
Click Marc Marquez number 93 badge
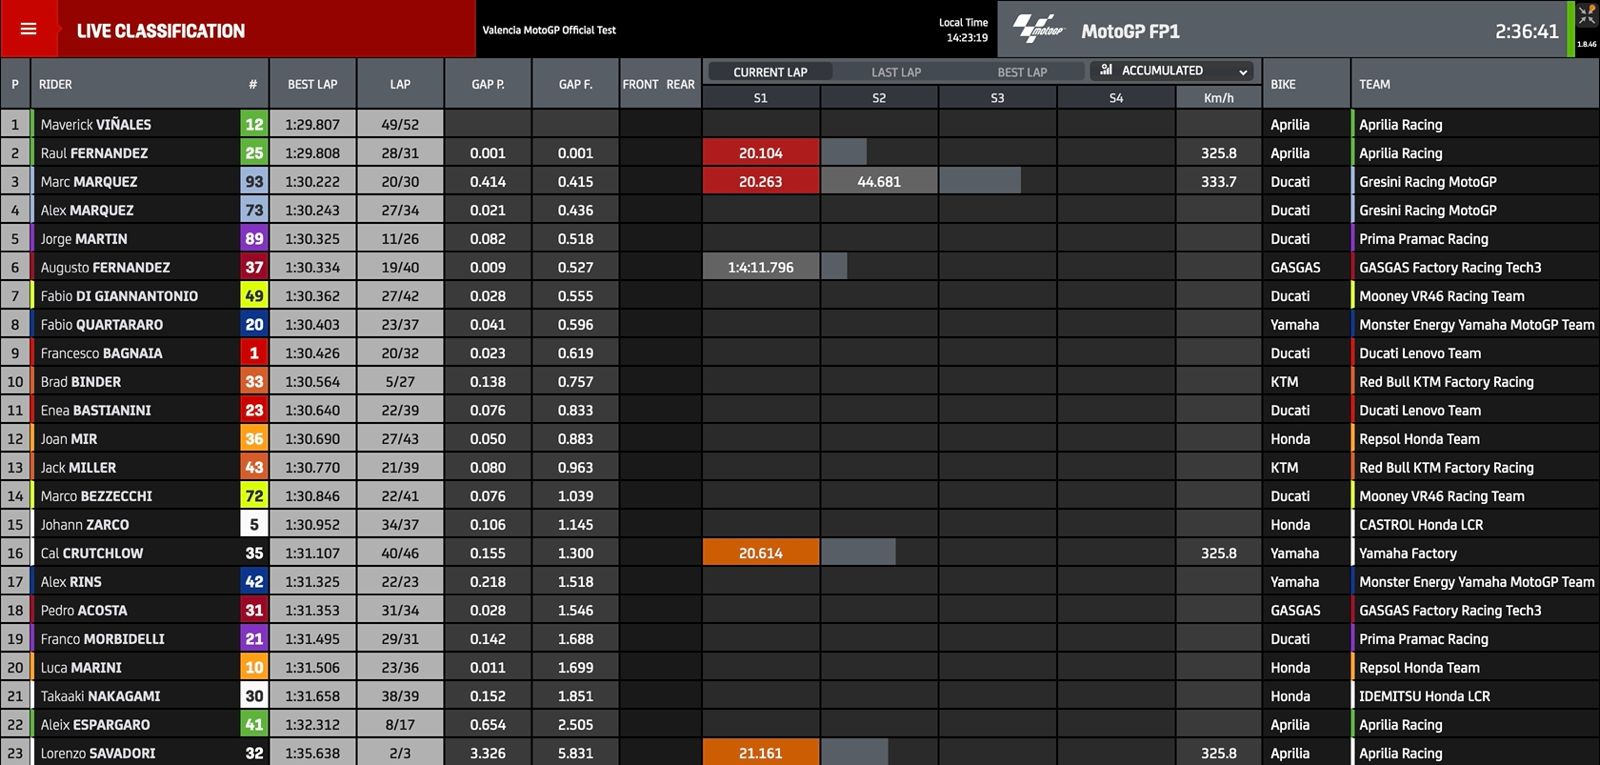(254, 182)
